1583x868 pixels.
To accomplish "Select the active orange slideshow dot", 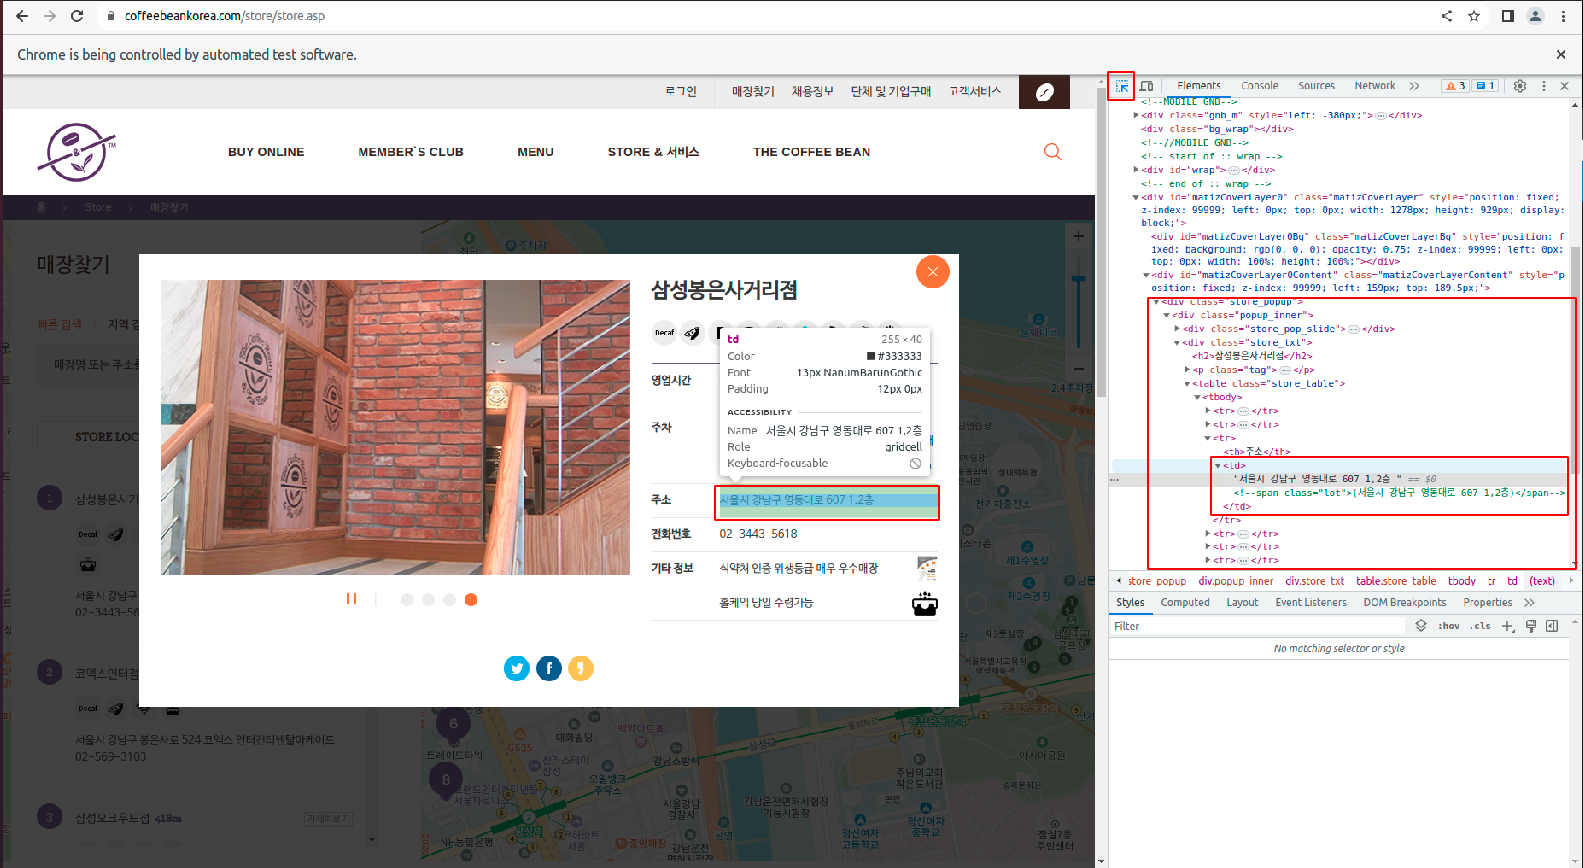I will pos(471,599).
